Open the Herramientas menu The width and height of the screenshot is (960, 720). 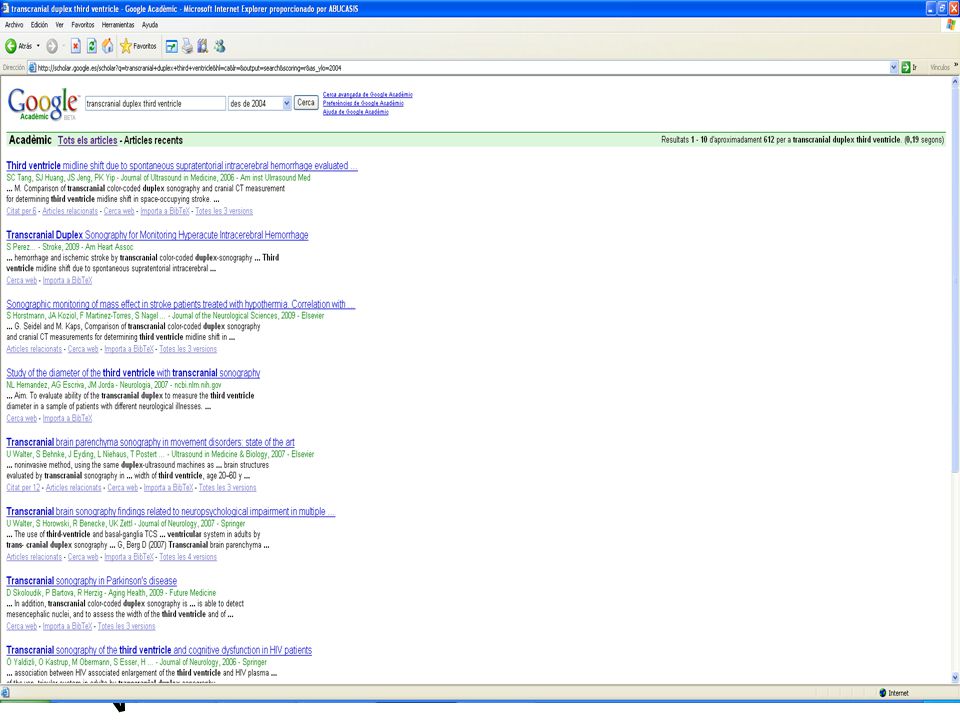point(118,25)
